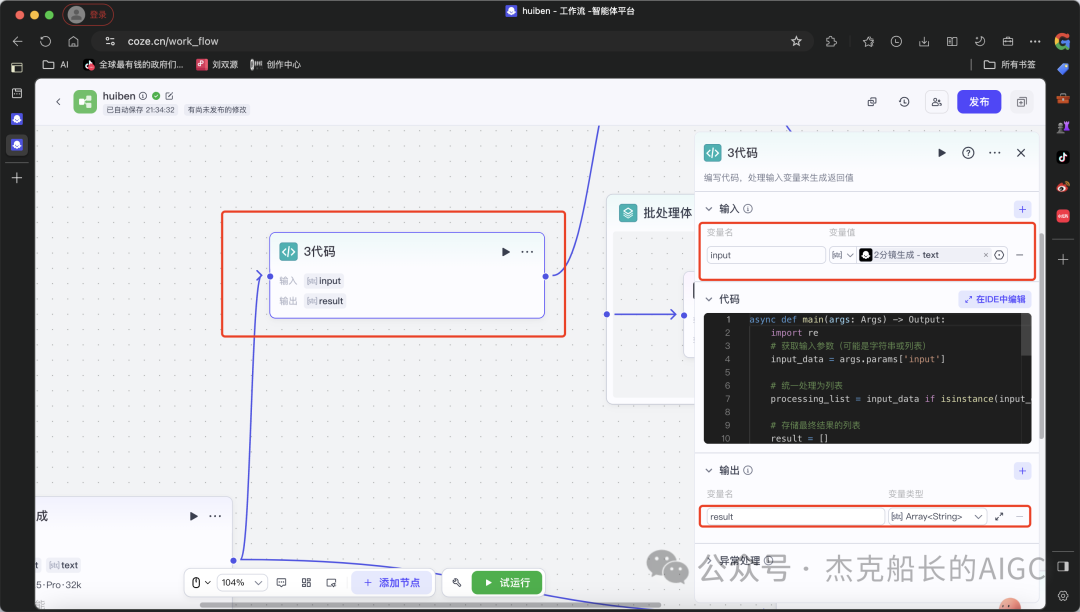Viewport: 1080px width, 612px height.
Task: Open the workflow version history
Action: point(904,102)
